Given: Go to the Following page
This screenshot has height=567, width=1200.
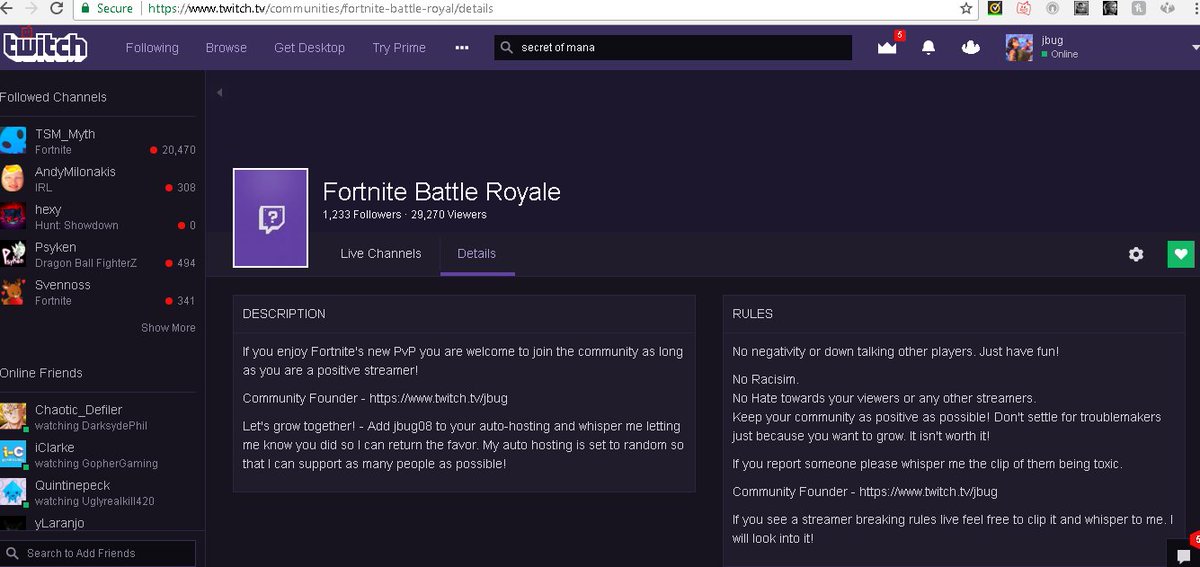Looking at the screenshot, I should coord(152,48).
